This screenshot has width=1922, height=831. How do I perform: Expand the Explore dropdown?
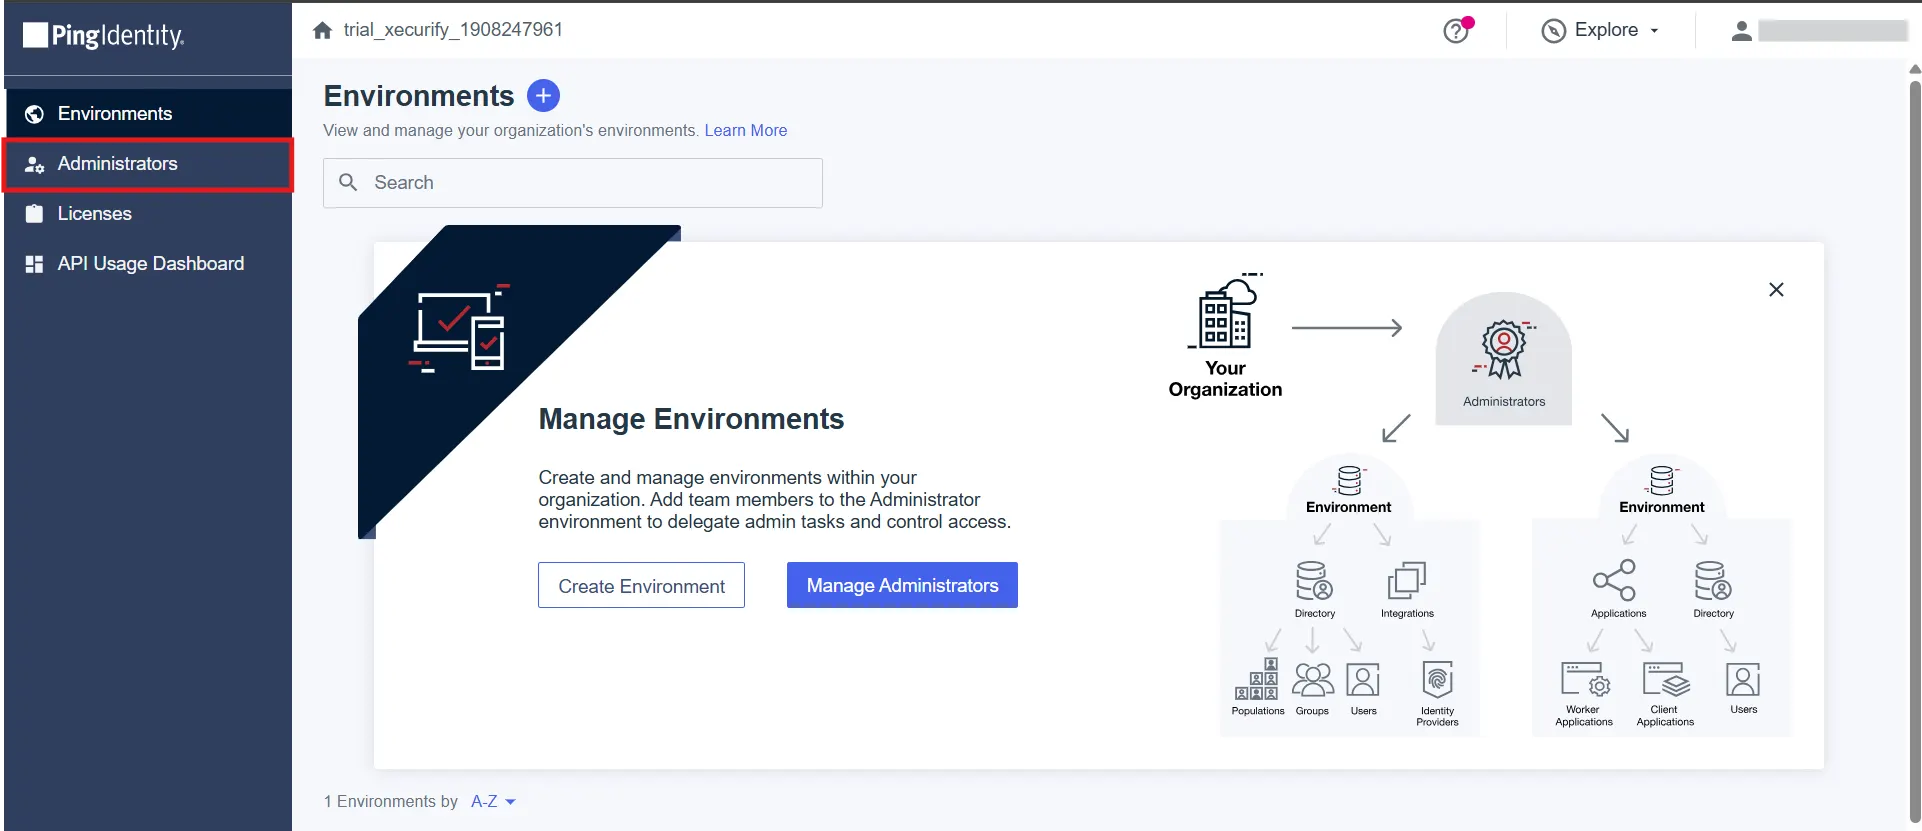(1601, 31)
